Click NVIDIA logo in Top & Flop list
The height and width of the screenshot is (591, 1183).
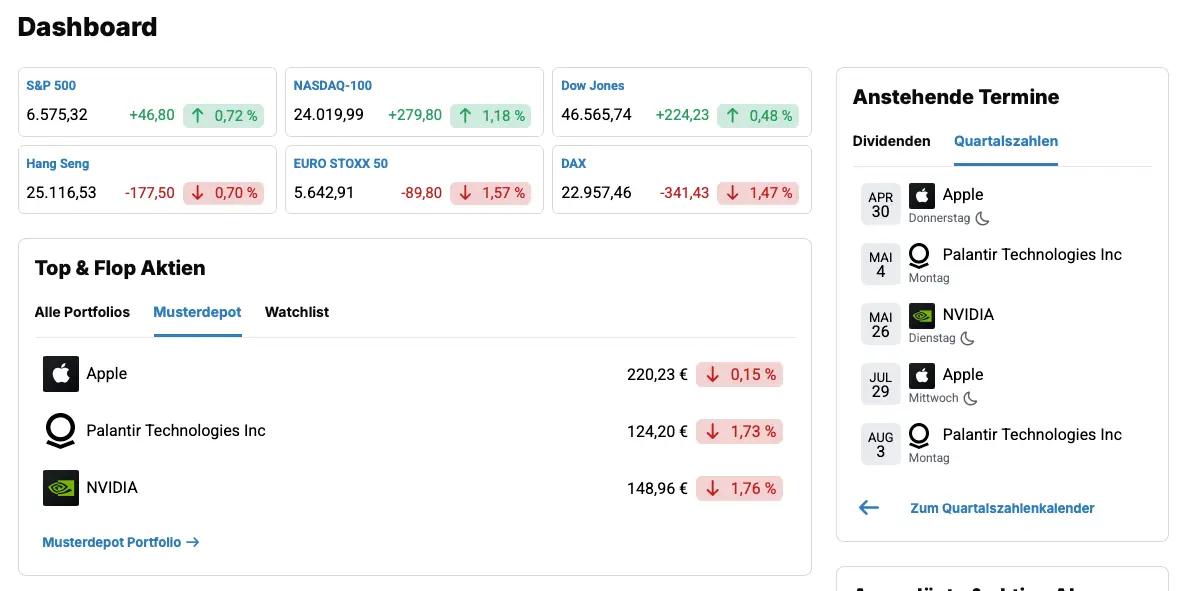pyautogui.click(x=60, y=488)
